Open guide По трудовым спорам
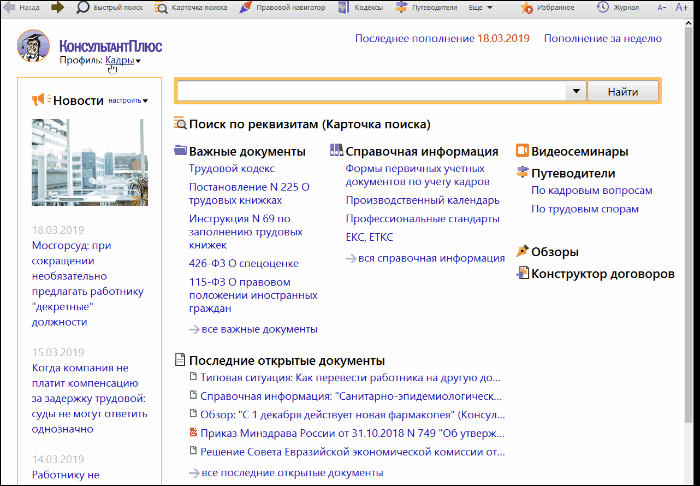 tap(585, 209)
